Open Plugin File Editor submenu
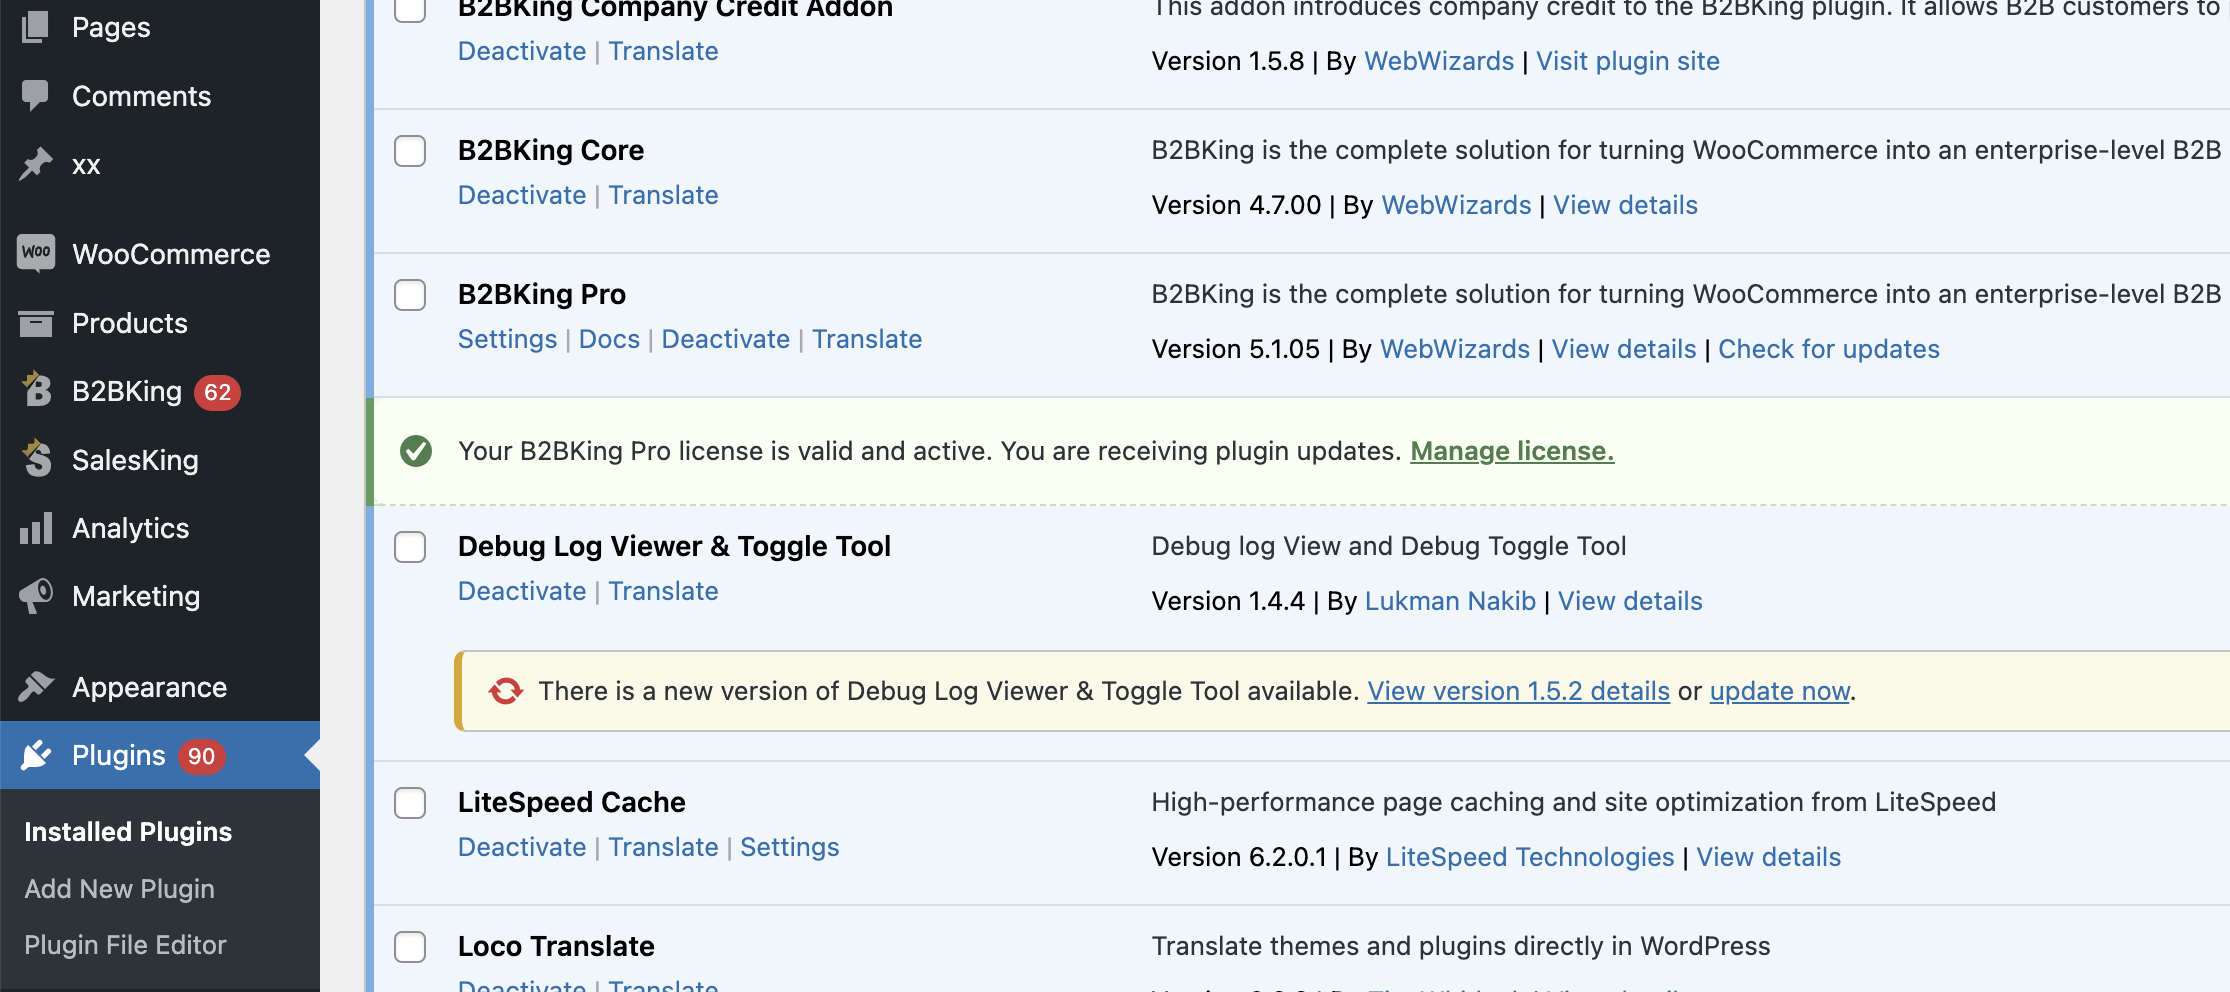This screenshot has width=2230, height=992. click(x=125, y=945)
